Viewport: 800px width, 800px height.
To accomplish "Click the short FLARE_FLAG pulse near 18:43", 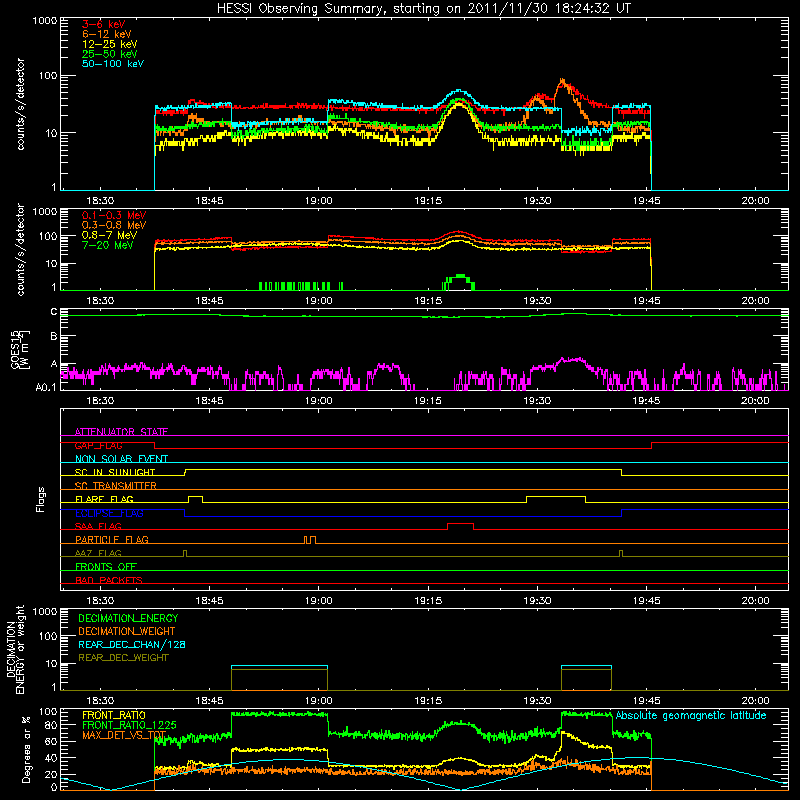I will pyautogui.click(x=195, y=497).
